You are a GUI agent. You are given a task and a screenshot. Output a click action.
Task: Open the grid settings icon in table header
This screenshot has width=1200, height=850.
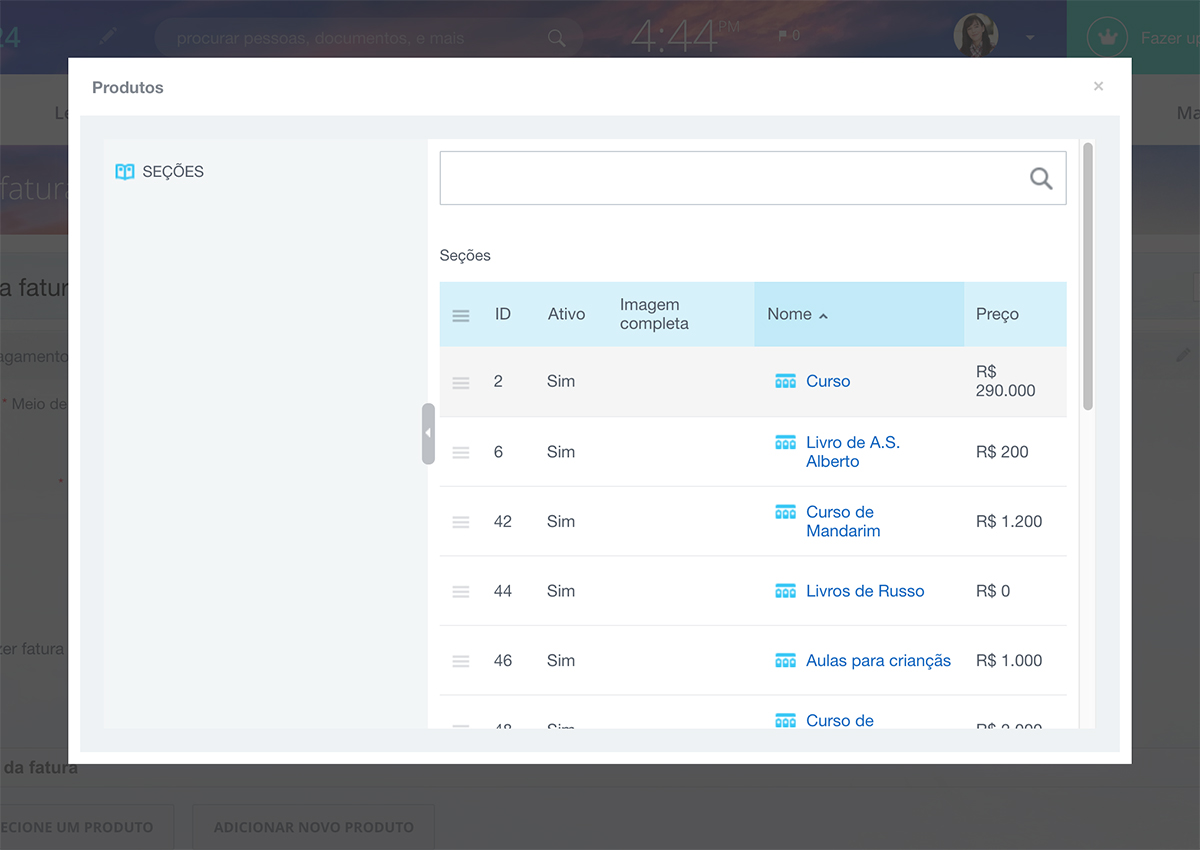[x=461, y=315]
